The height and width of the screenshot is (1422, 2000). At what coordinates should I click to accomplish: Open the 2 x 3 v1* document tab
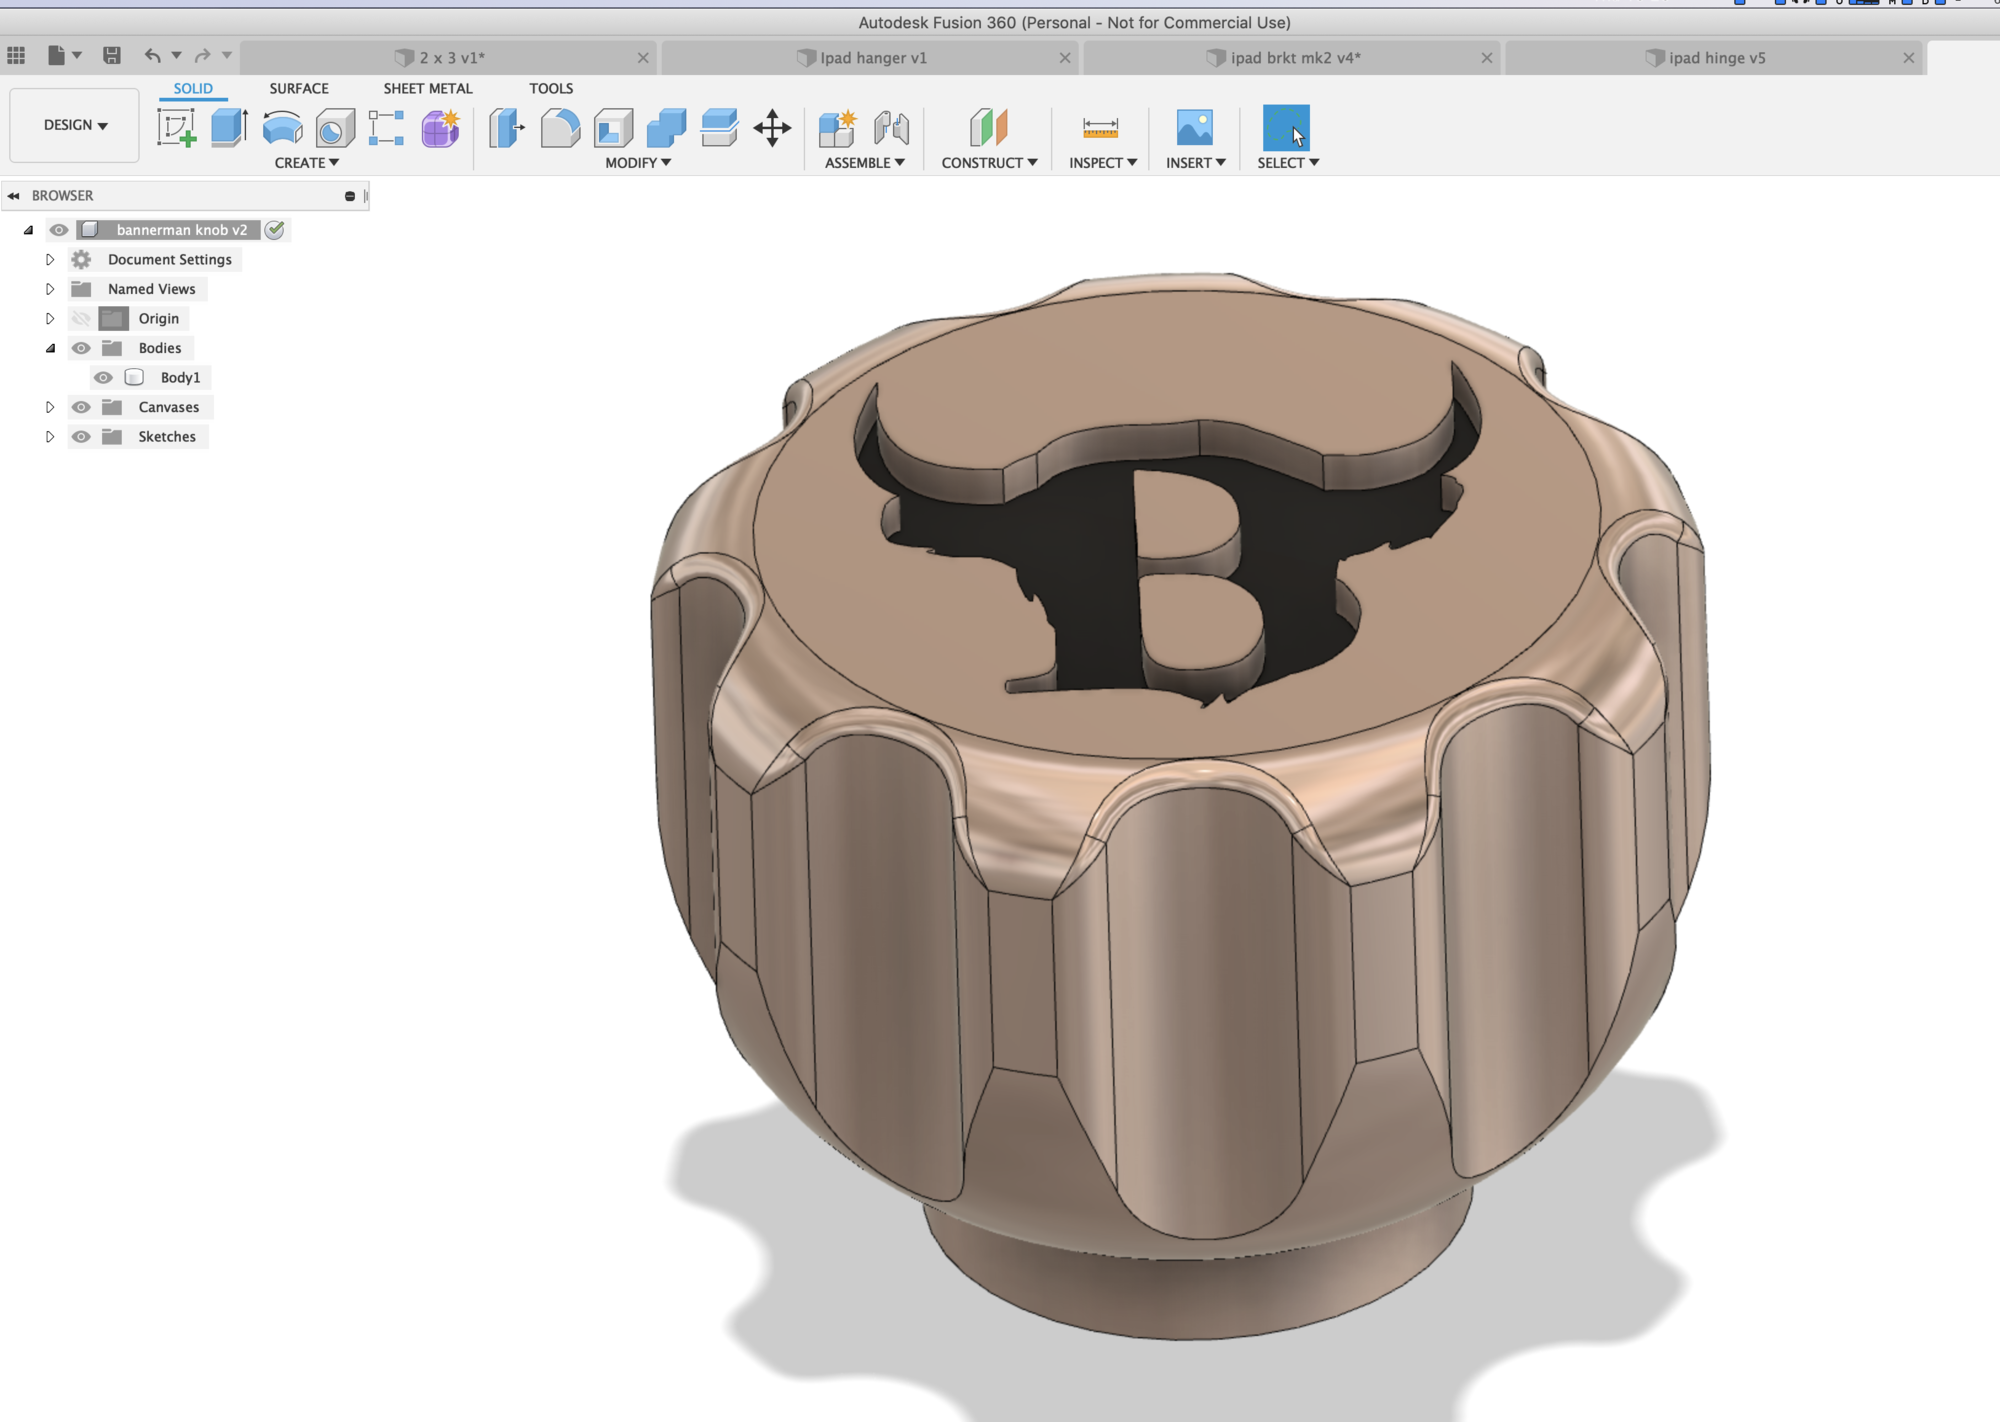pos(449,58)
